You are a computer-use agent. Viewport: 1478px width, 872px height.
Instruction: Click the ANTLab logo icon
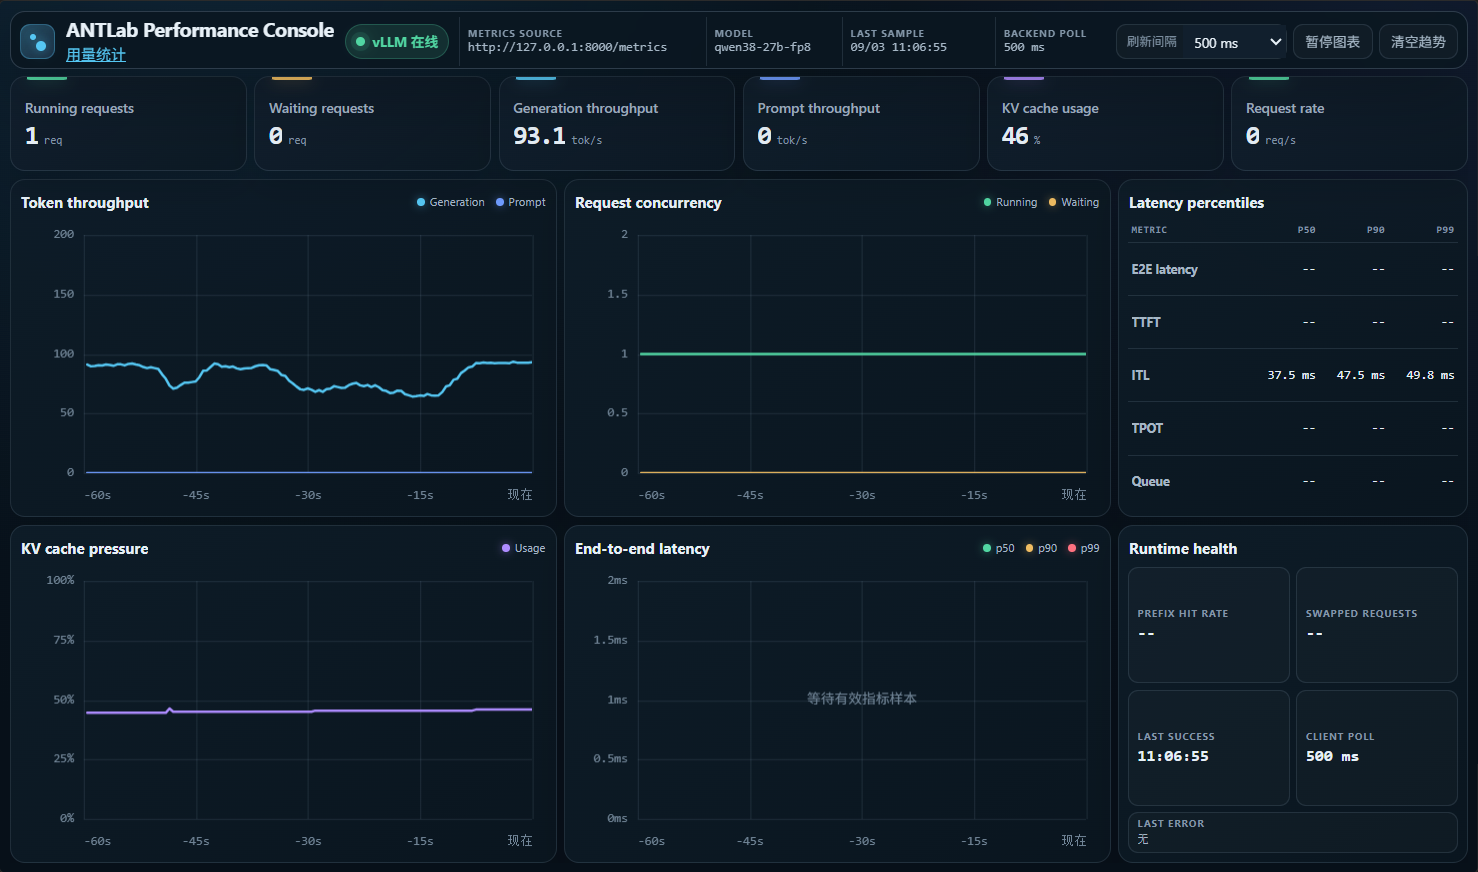(38, 42)
